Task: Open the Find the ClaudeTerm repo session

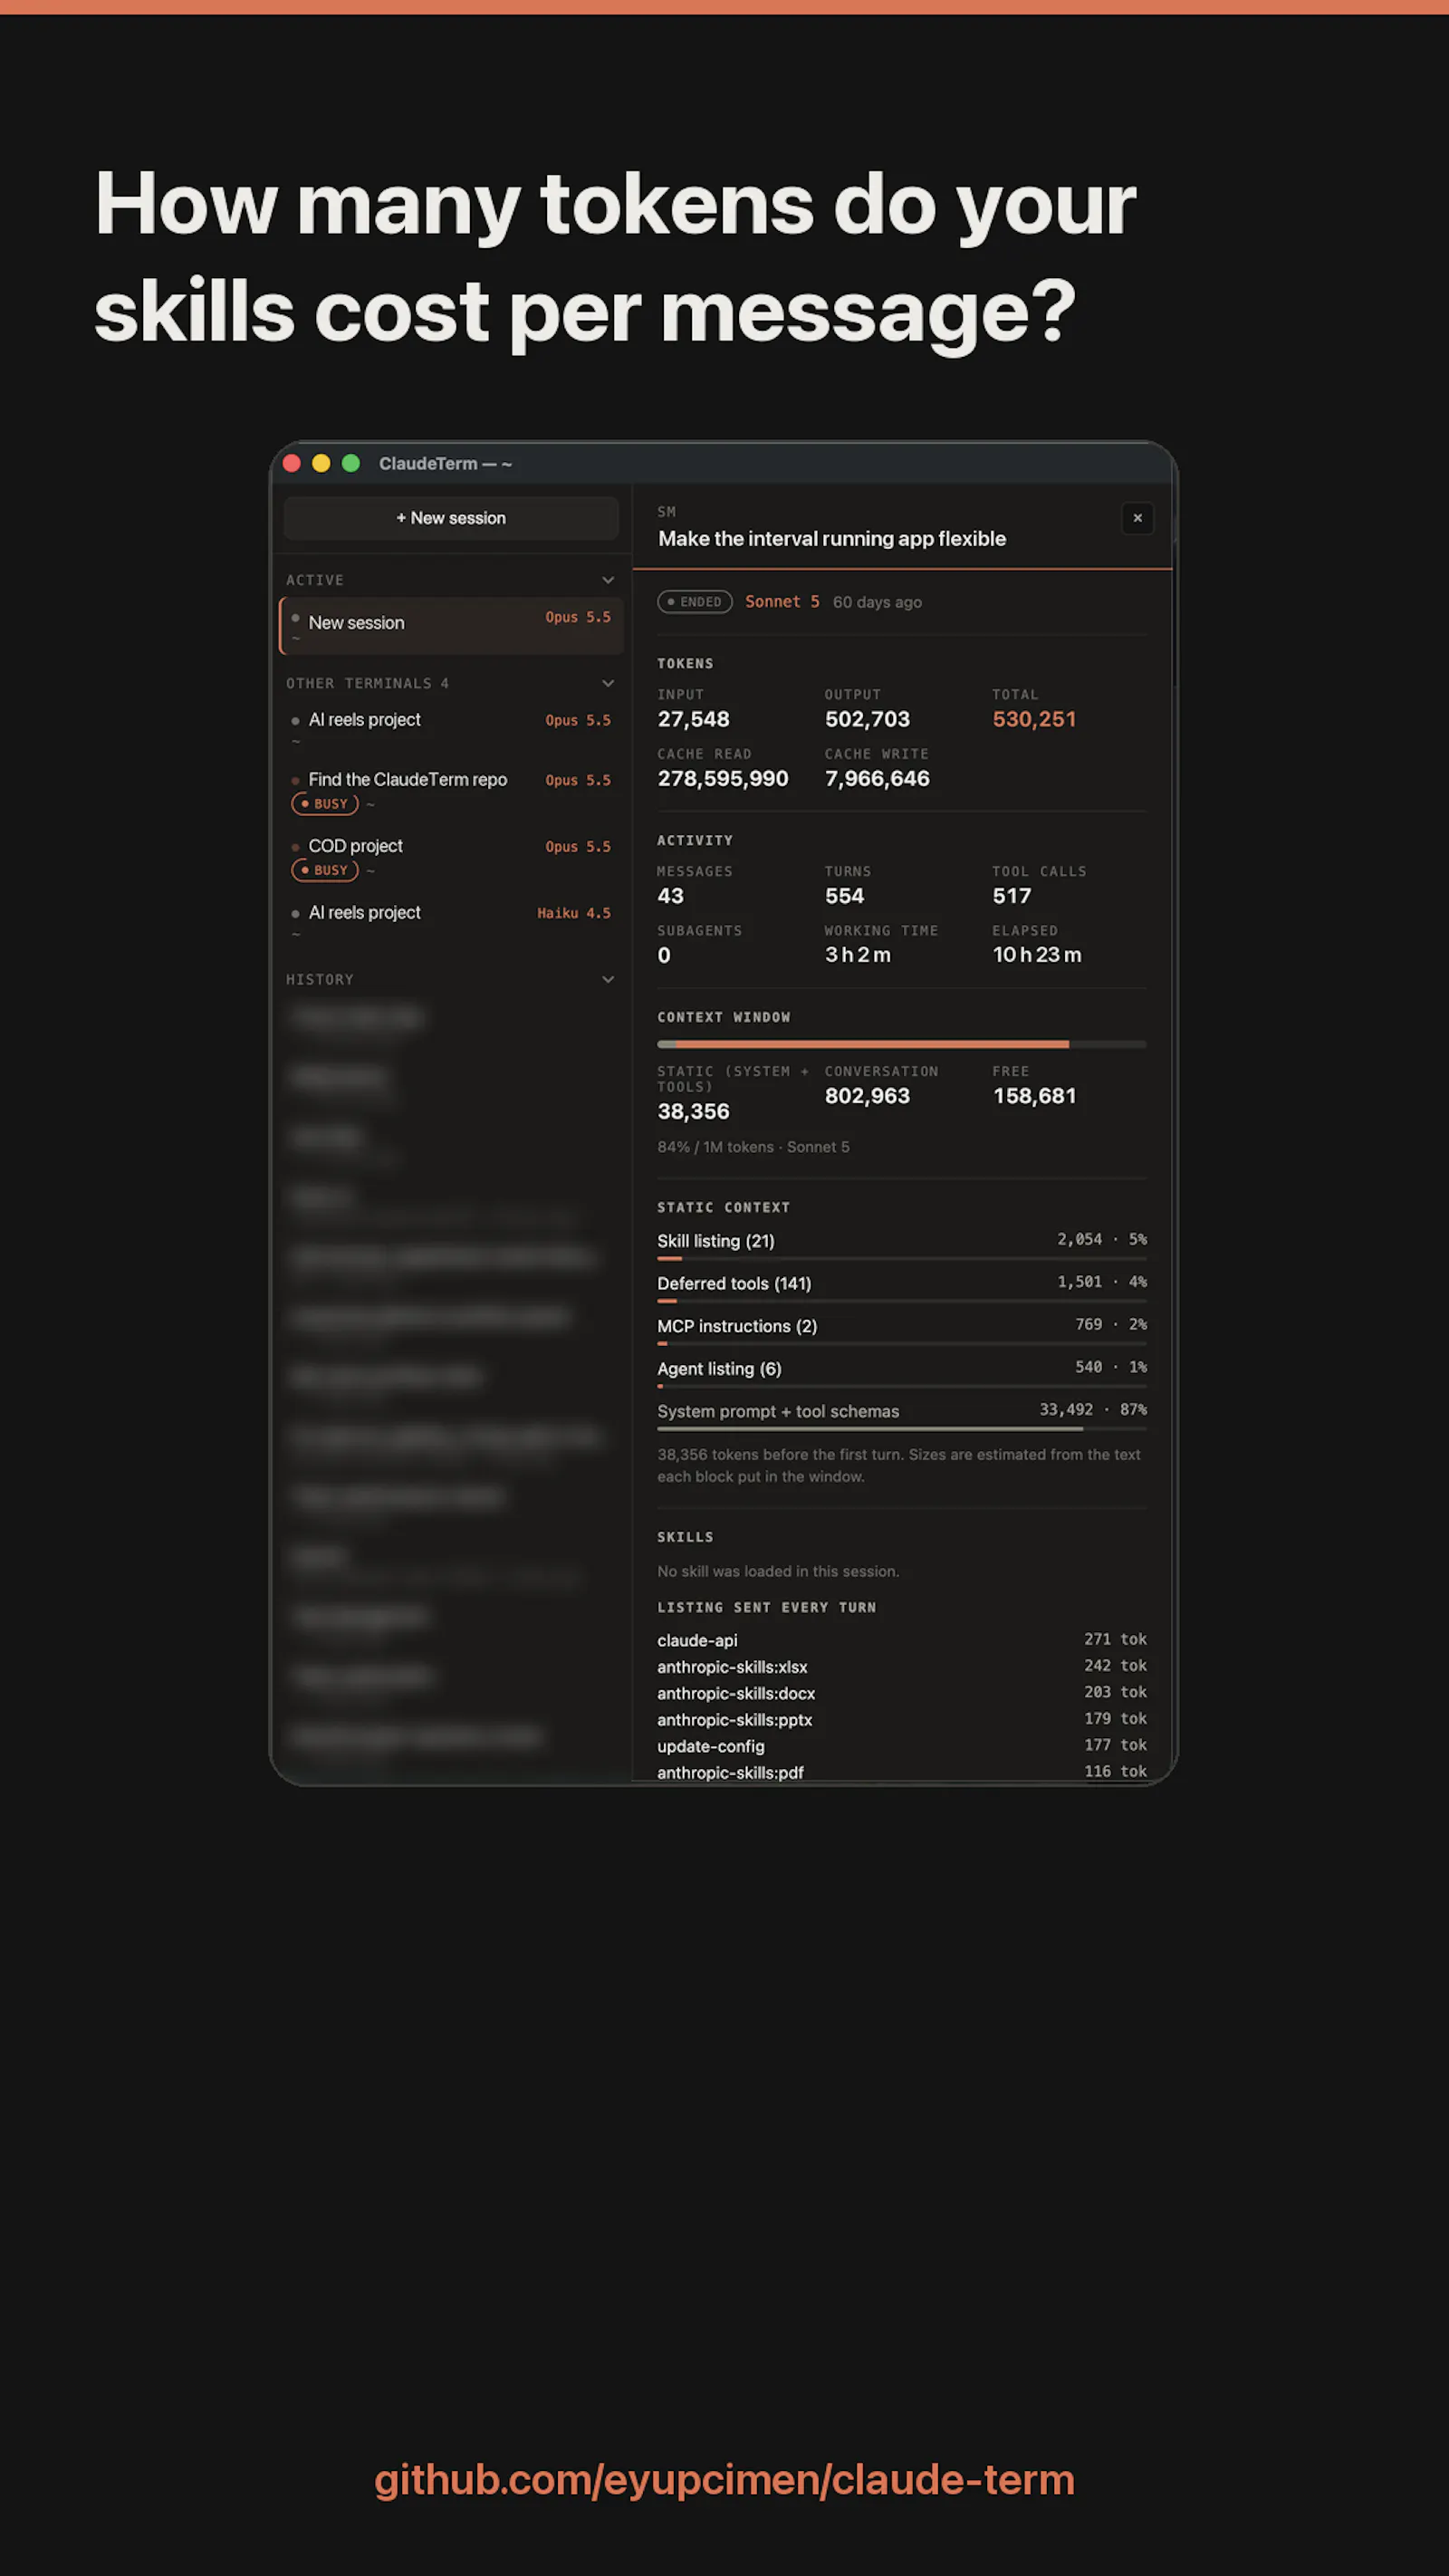Action: point(451,790)
